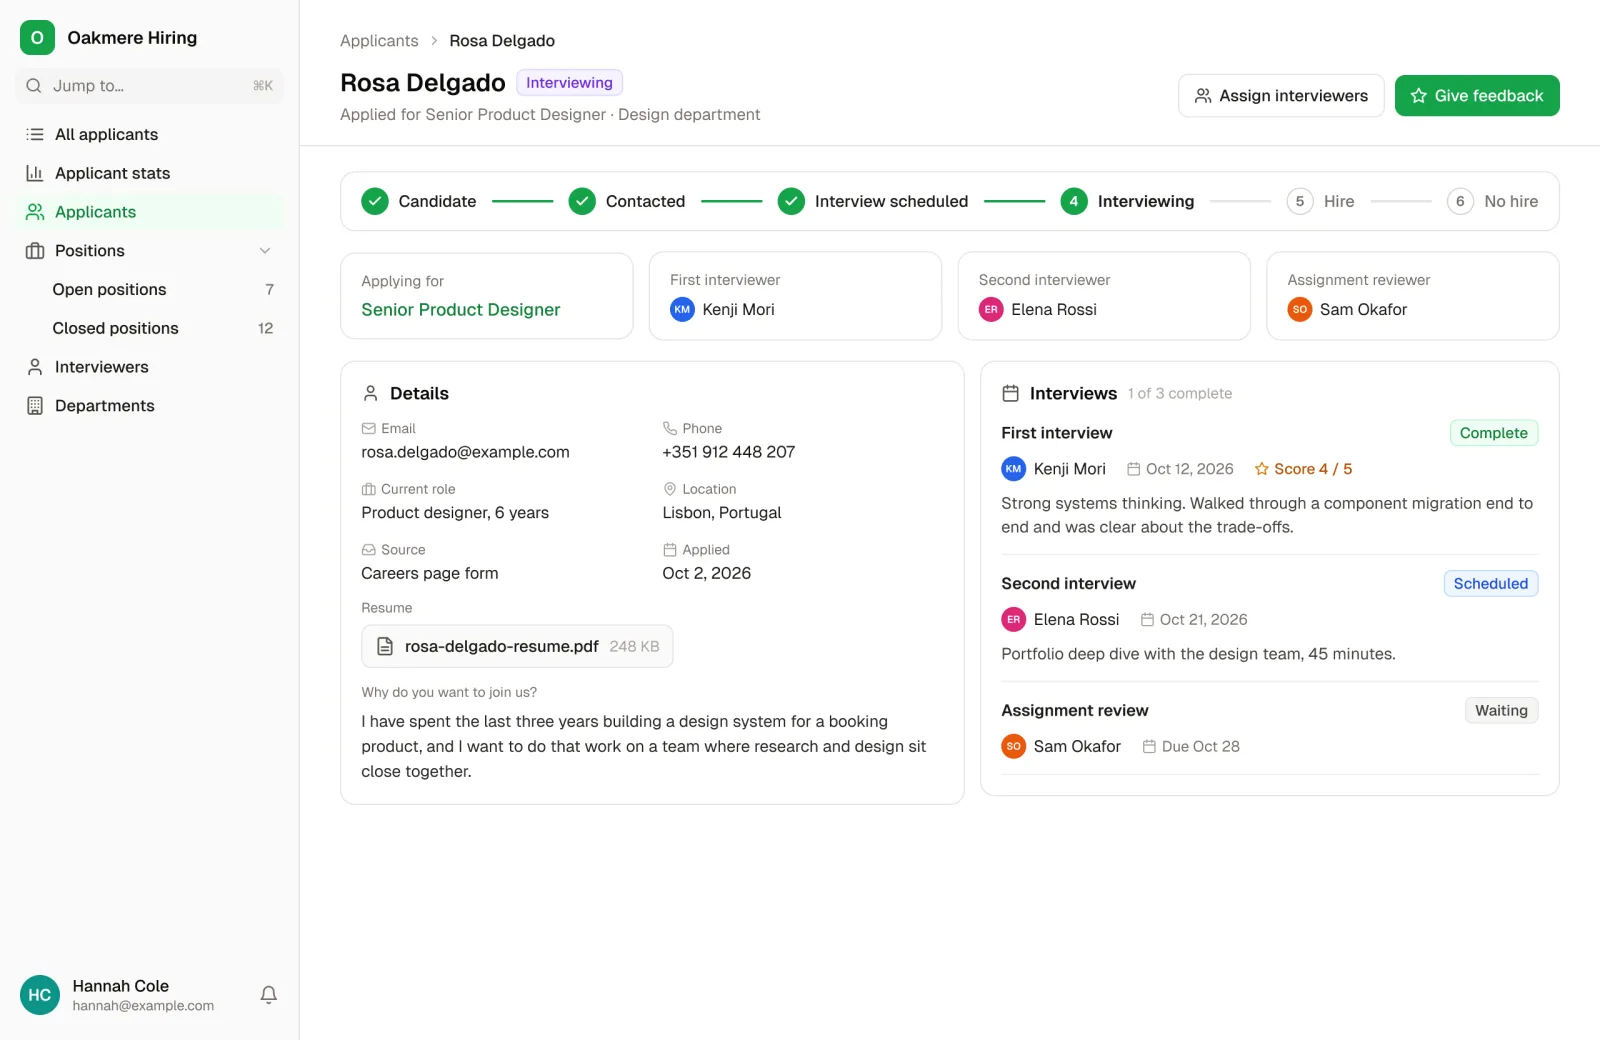Click the phone number +351 912 448 207
1600x1040 pixels.
coord(729,453)
